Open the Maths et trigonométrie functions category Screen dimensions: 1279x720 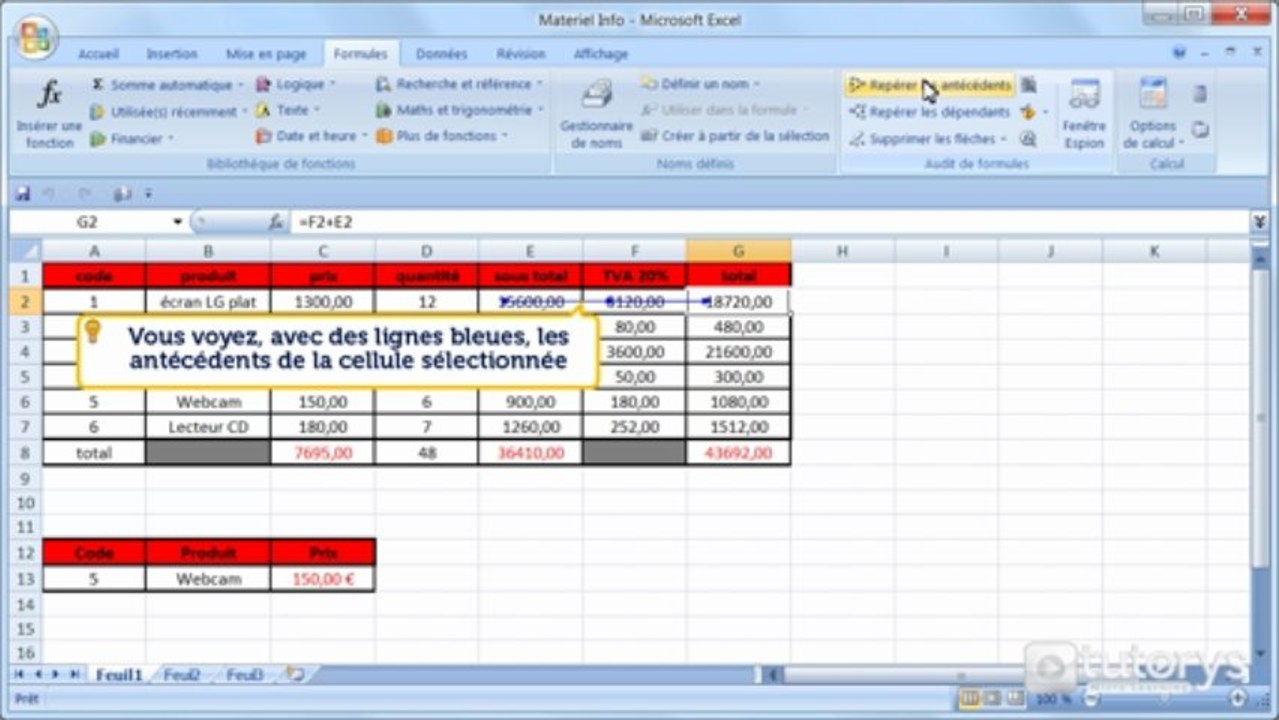point(459,110)
